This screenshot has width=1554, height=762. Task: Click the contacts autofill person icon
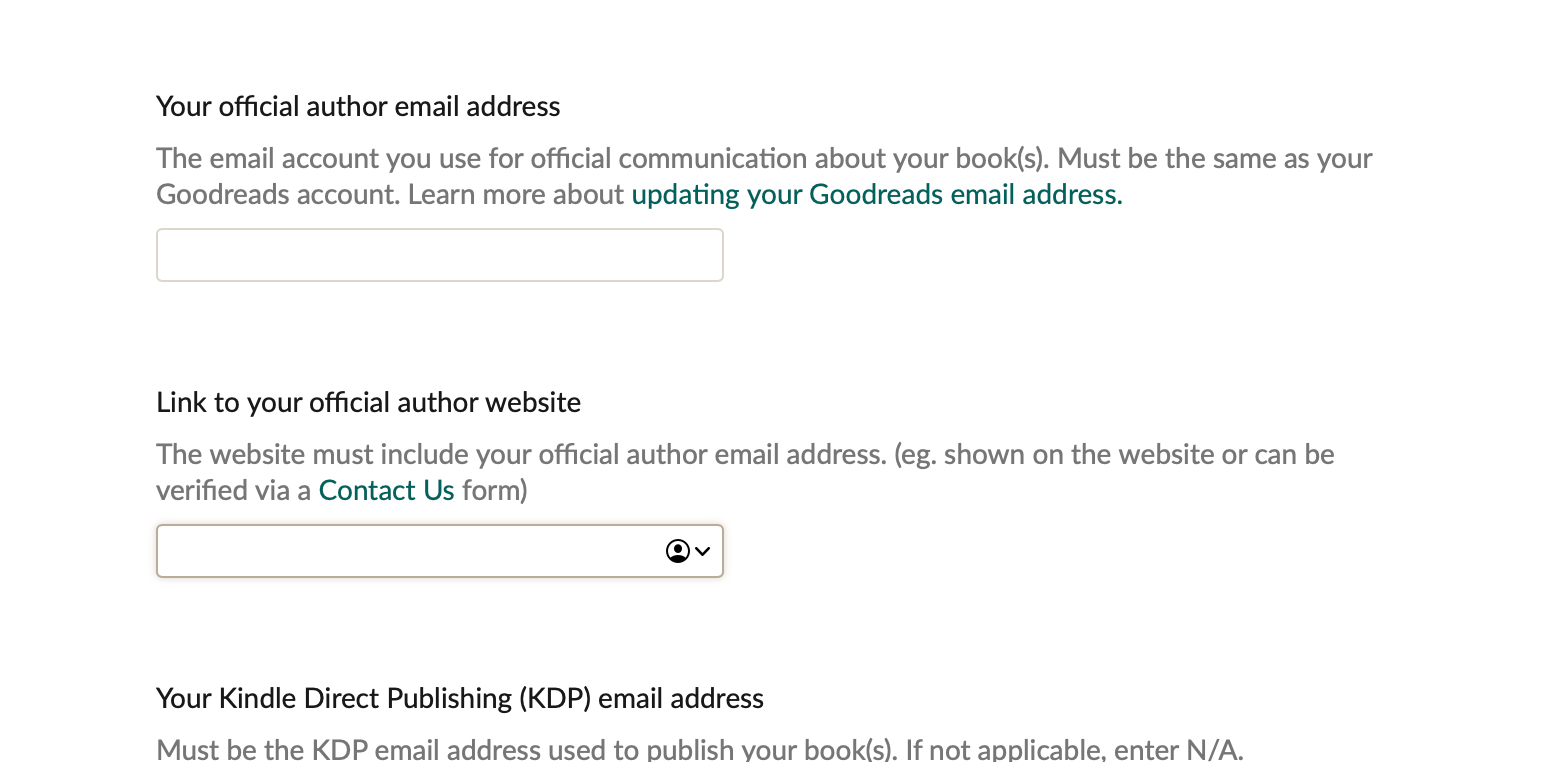[x=677, y=551]
